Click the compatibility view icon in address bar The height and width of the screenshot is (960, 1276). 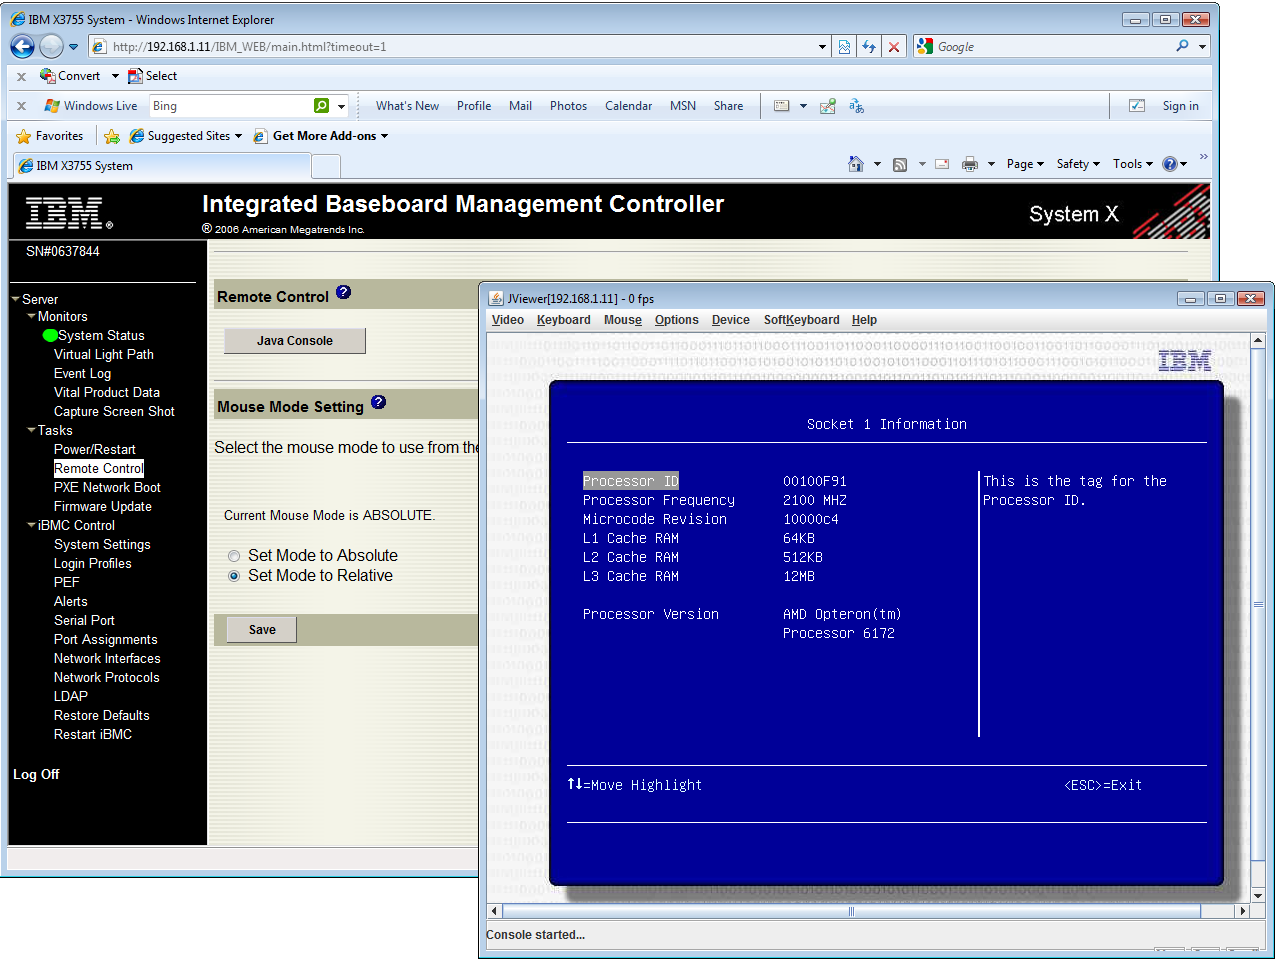click(x=845, y=46)
